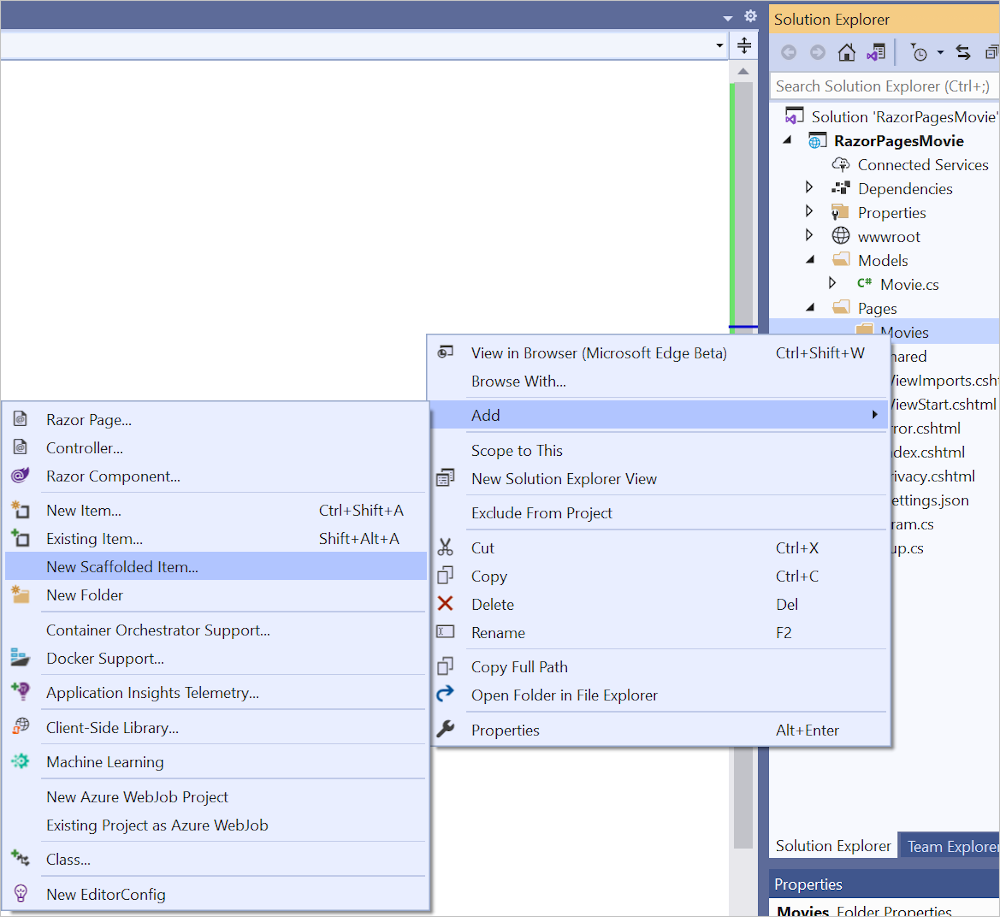This screenshot has width=1000, height=917.
Task: Click the Home icon in Solution Explorer
Action: (x=846, y=53)
